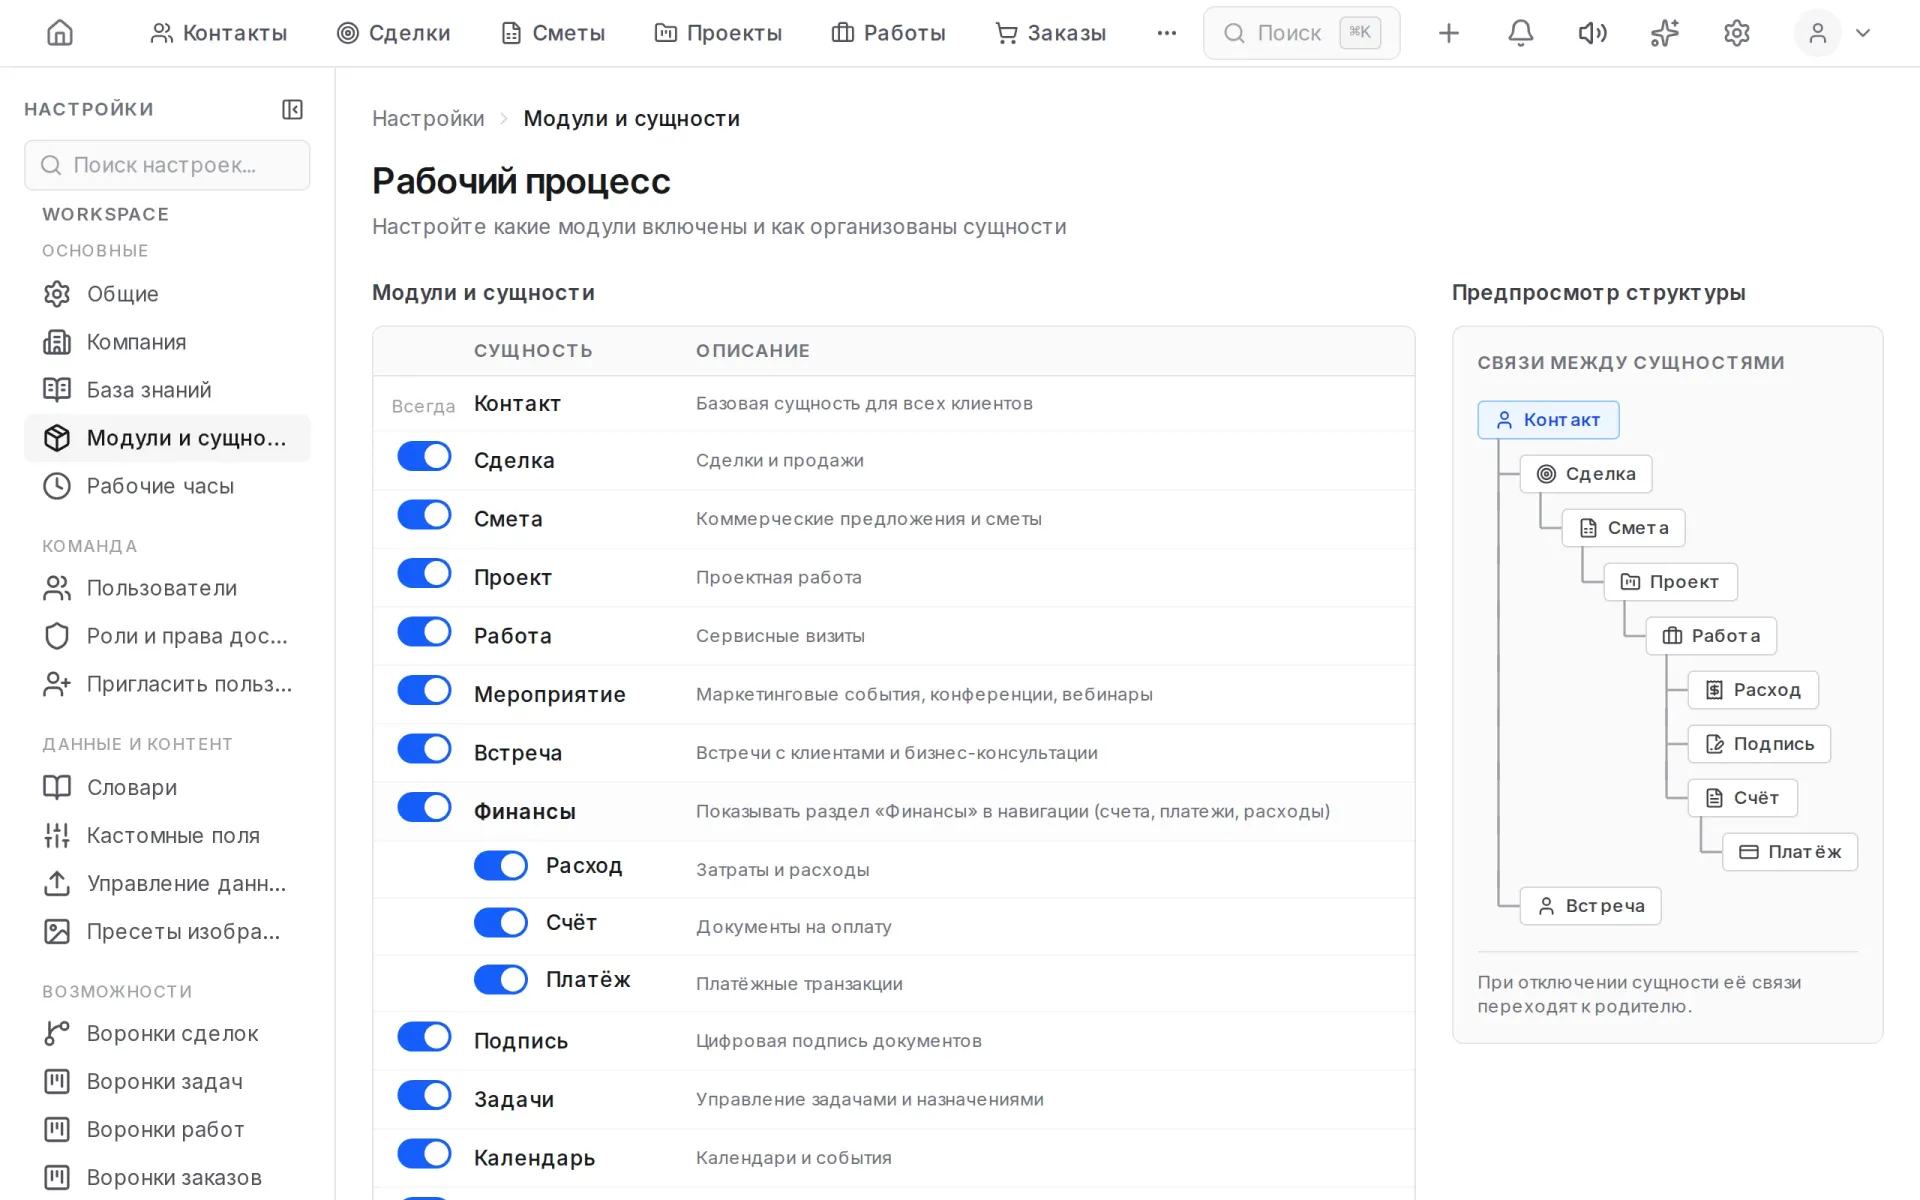Select Платёж node in structure preview
The width and height of the screenshot is (1920, 1200).
[x=1790, y=852]
